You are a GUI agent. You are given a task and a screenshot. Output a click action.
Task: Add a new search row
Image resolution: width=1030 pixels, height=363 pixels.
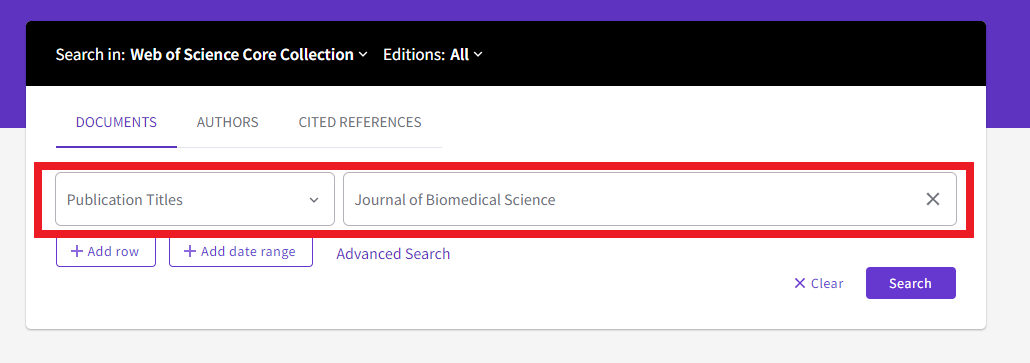pyautogui.click(x=106, y=251)
